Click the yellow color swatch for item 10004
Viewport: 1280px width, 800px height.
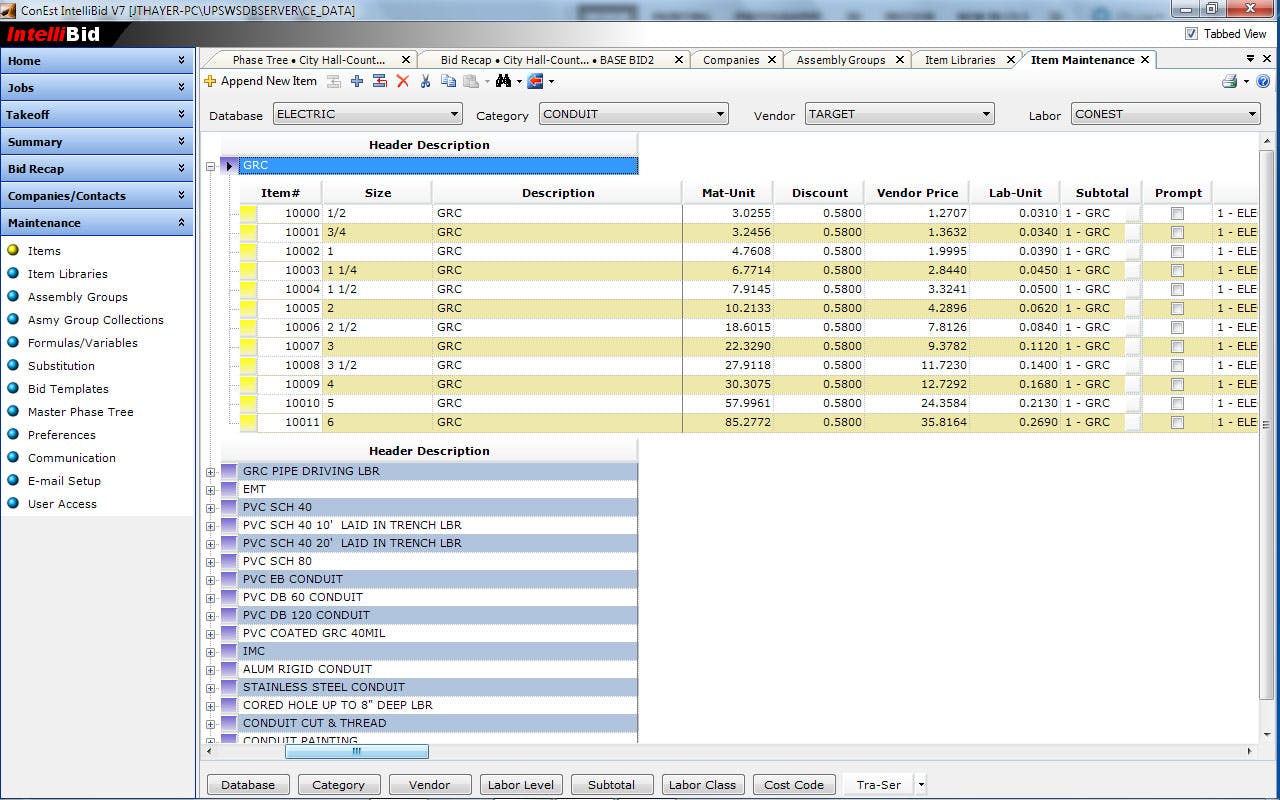248,289
